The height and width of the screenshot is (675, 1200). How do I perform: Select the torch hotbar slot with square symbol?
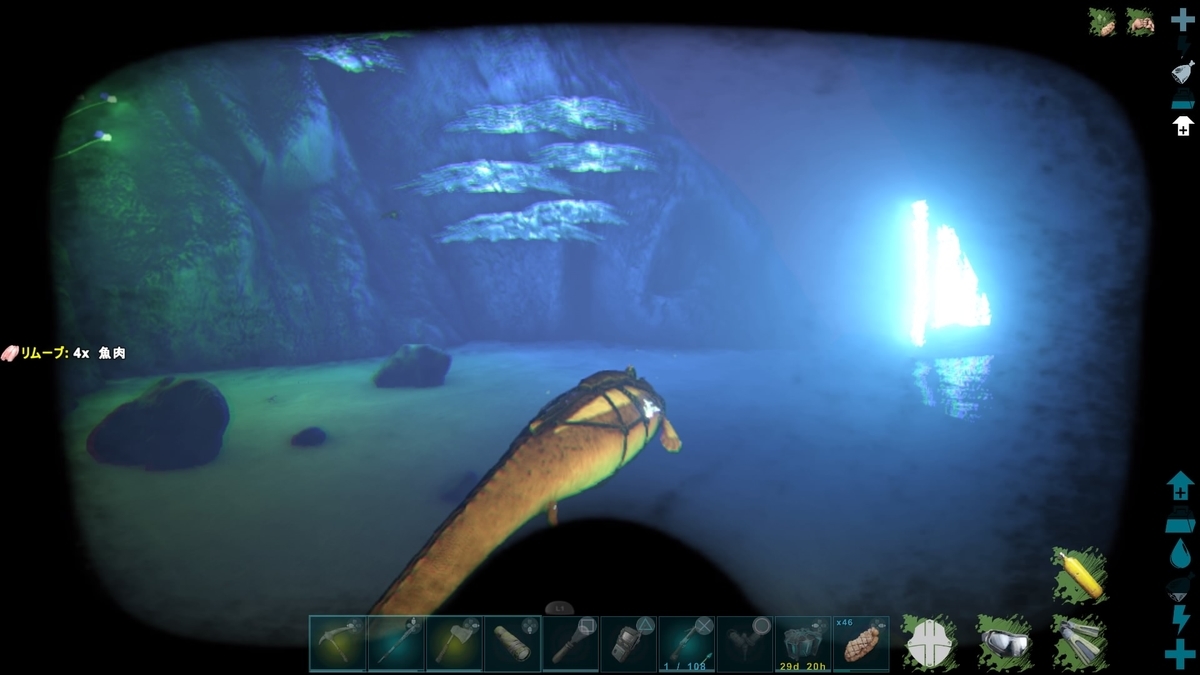click(x=570, y=643)
